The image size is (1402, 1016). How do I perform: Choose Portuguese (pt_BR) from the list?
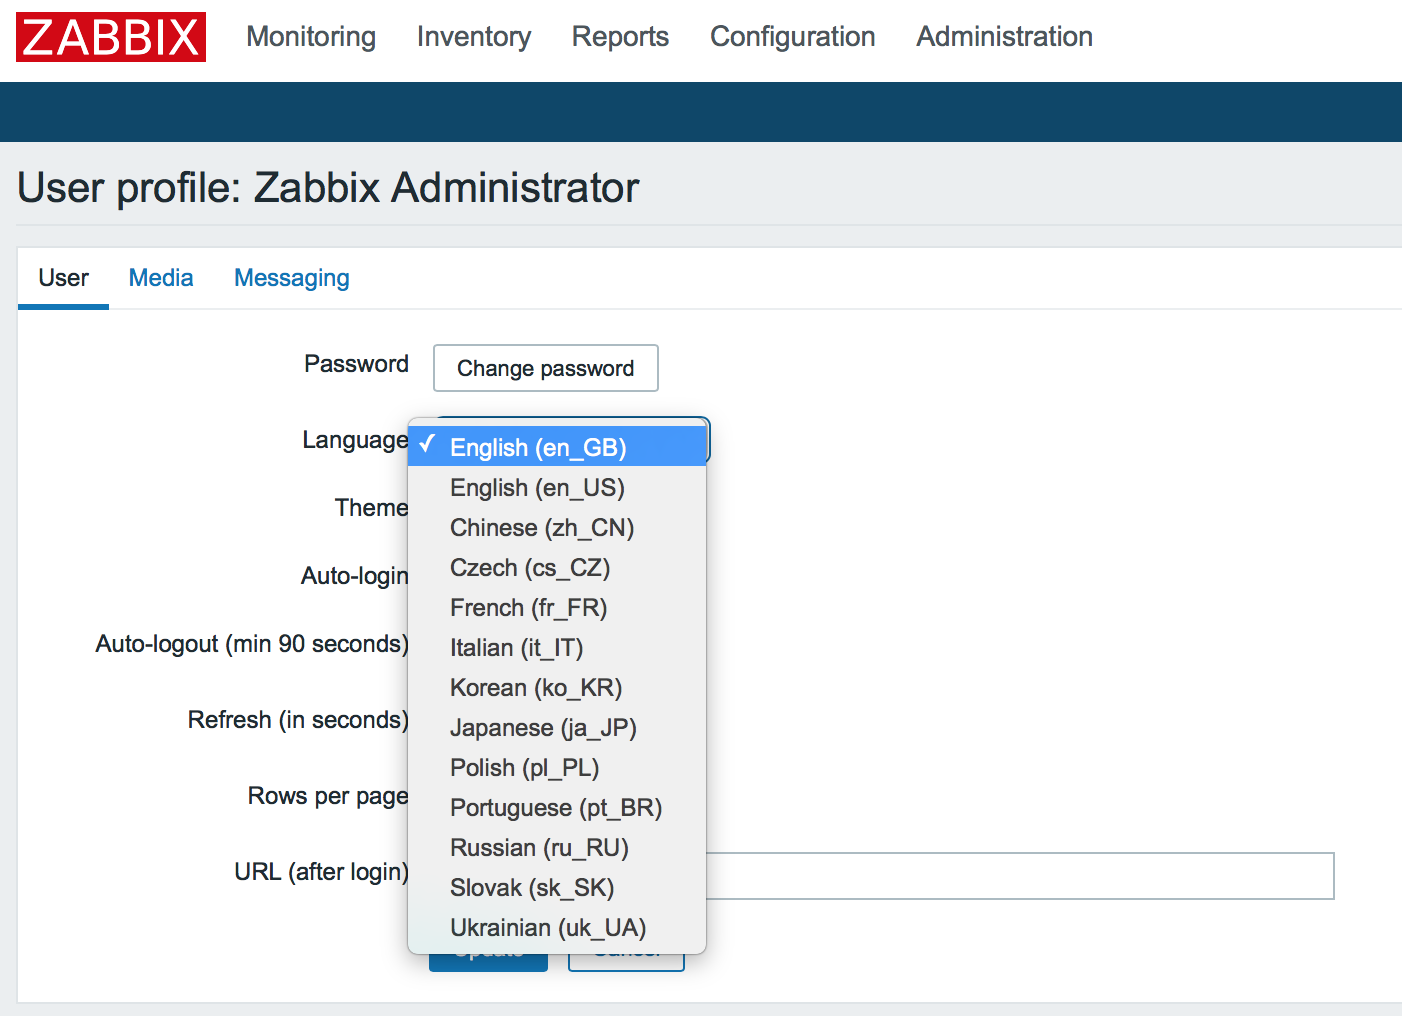pyautogui.click(x=557, y=807)
